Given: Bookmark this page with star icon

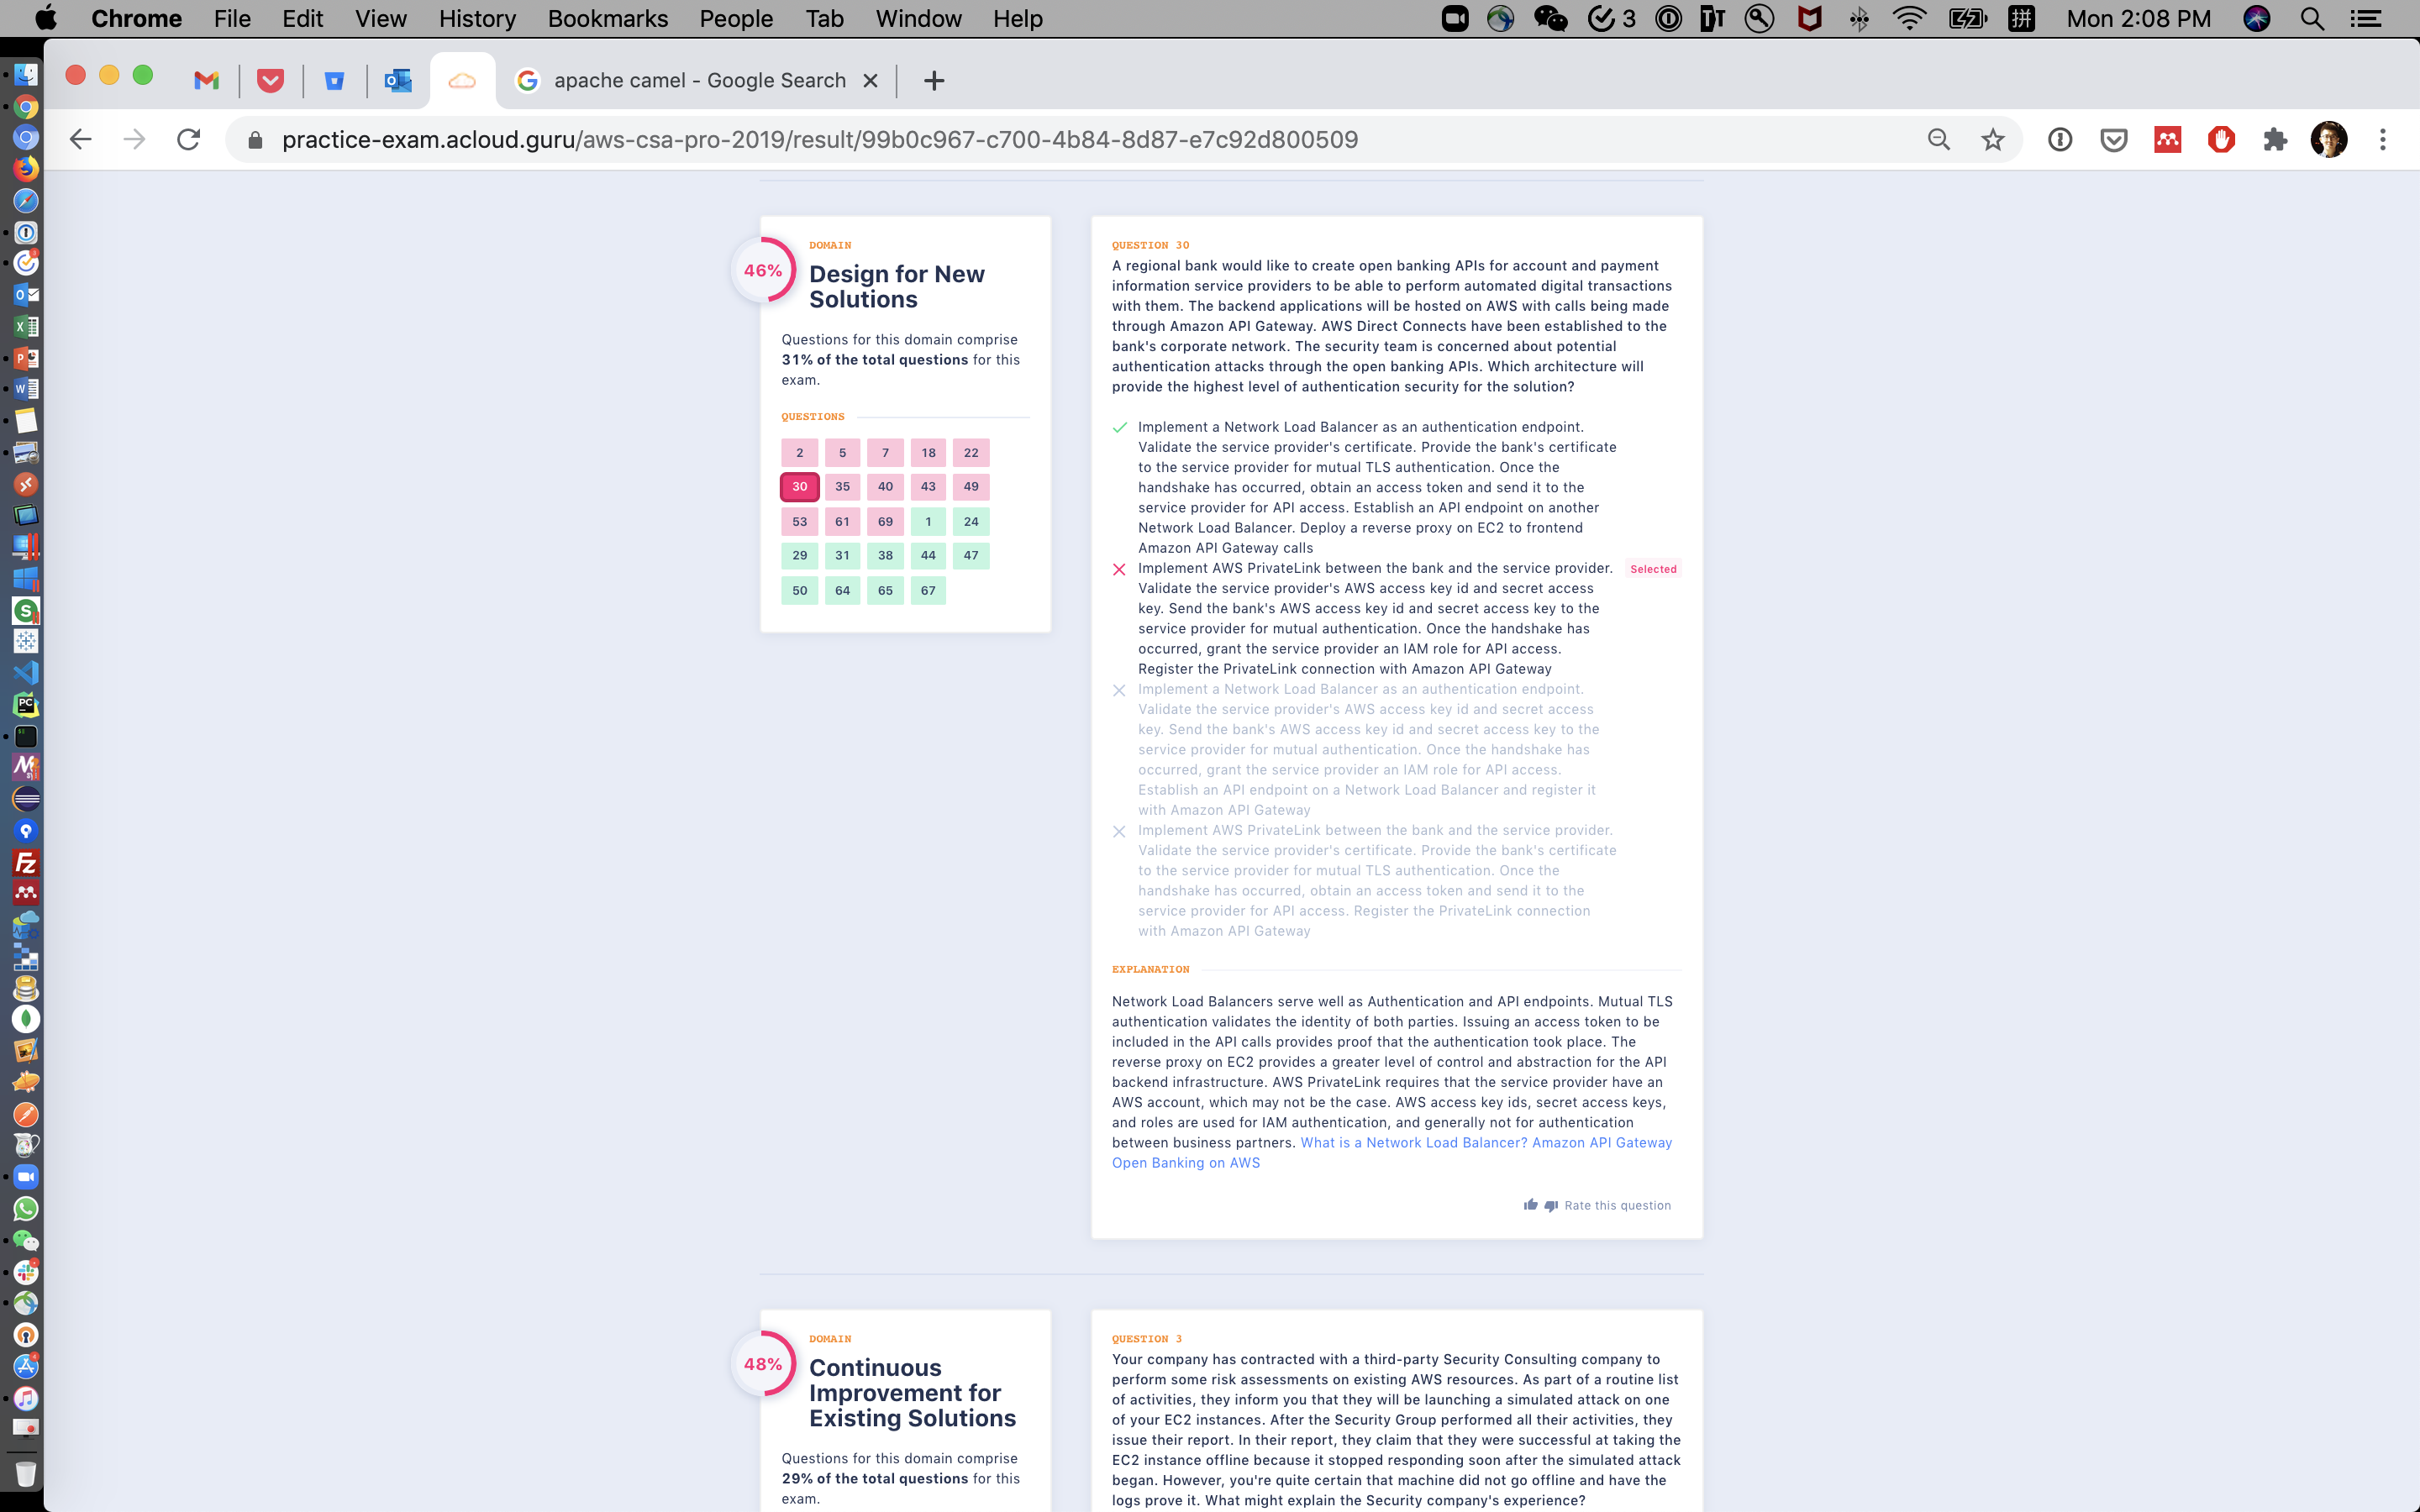Looking at the screenshot, I should 1992,140.
